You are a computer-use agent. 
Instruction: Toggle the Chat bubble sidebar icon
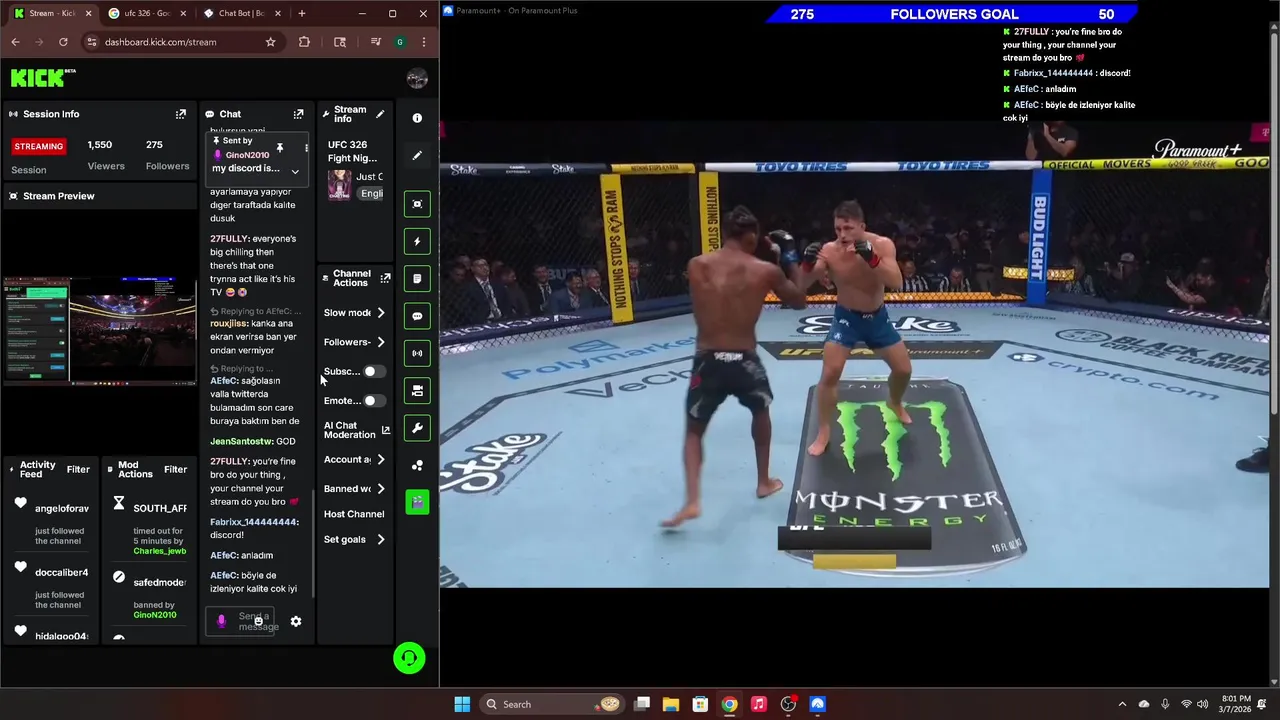417,316
